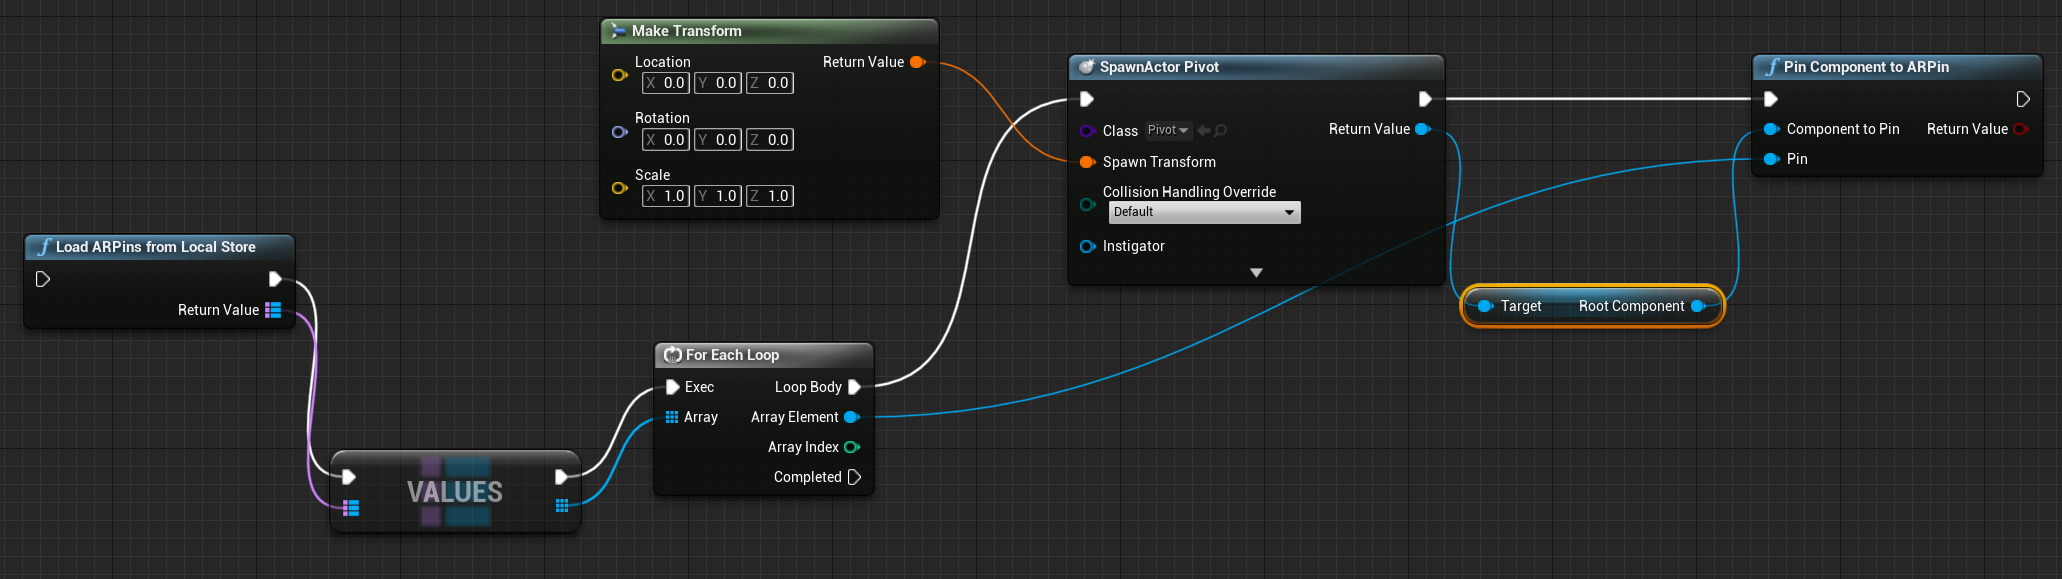Select Pin Component to ARPin node title
The width and height of the screenshot is (2062, 579).
(x=1866, y=67)
